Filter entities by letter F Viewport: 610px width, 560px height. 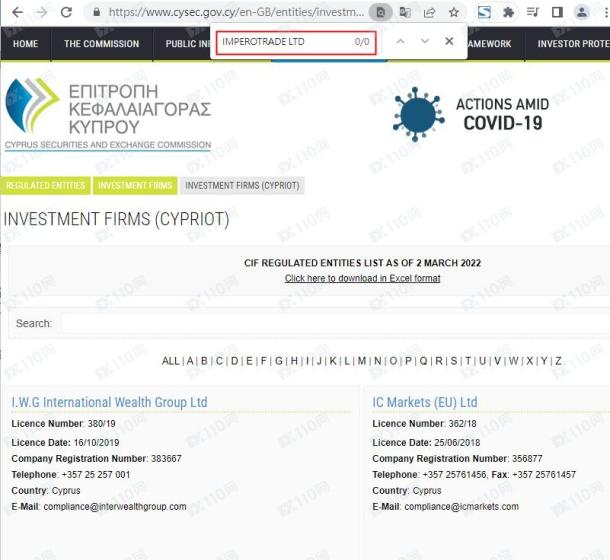(263, 361)
